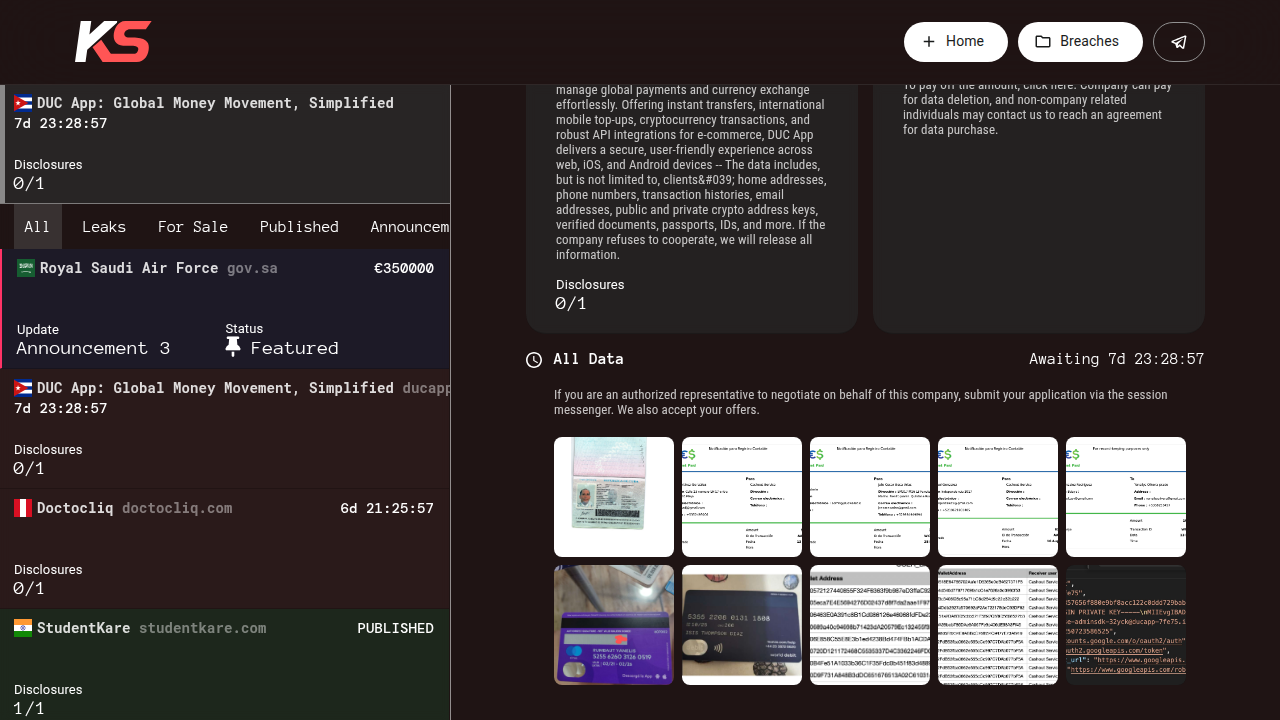The image size is (1280, 720).
Task: Click the Saudi flag icon
Action: (26, 268)
